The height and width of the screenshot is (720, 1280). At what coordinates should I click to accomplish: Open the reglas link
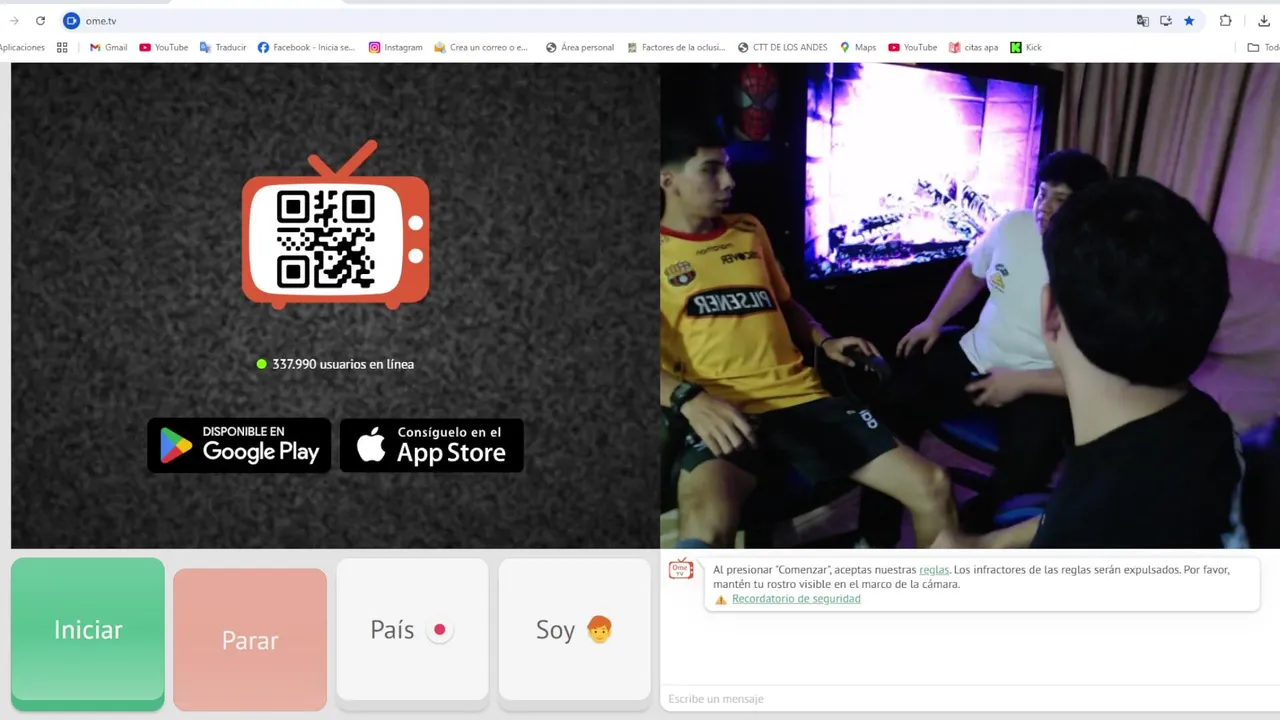[934, 569]
